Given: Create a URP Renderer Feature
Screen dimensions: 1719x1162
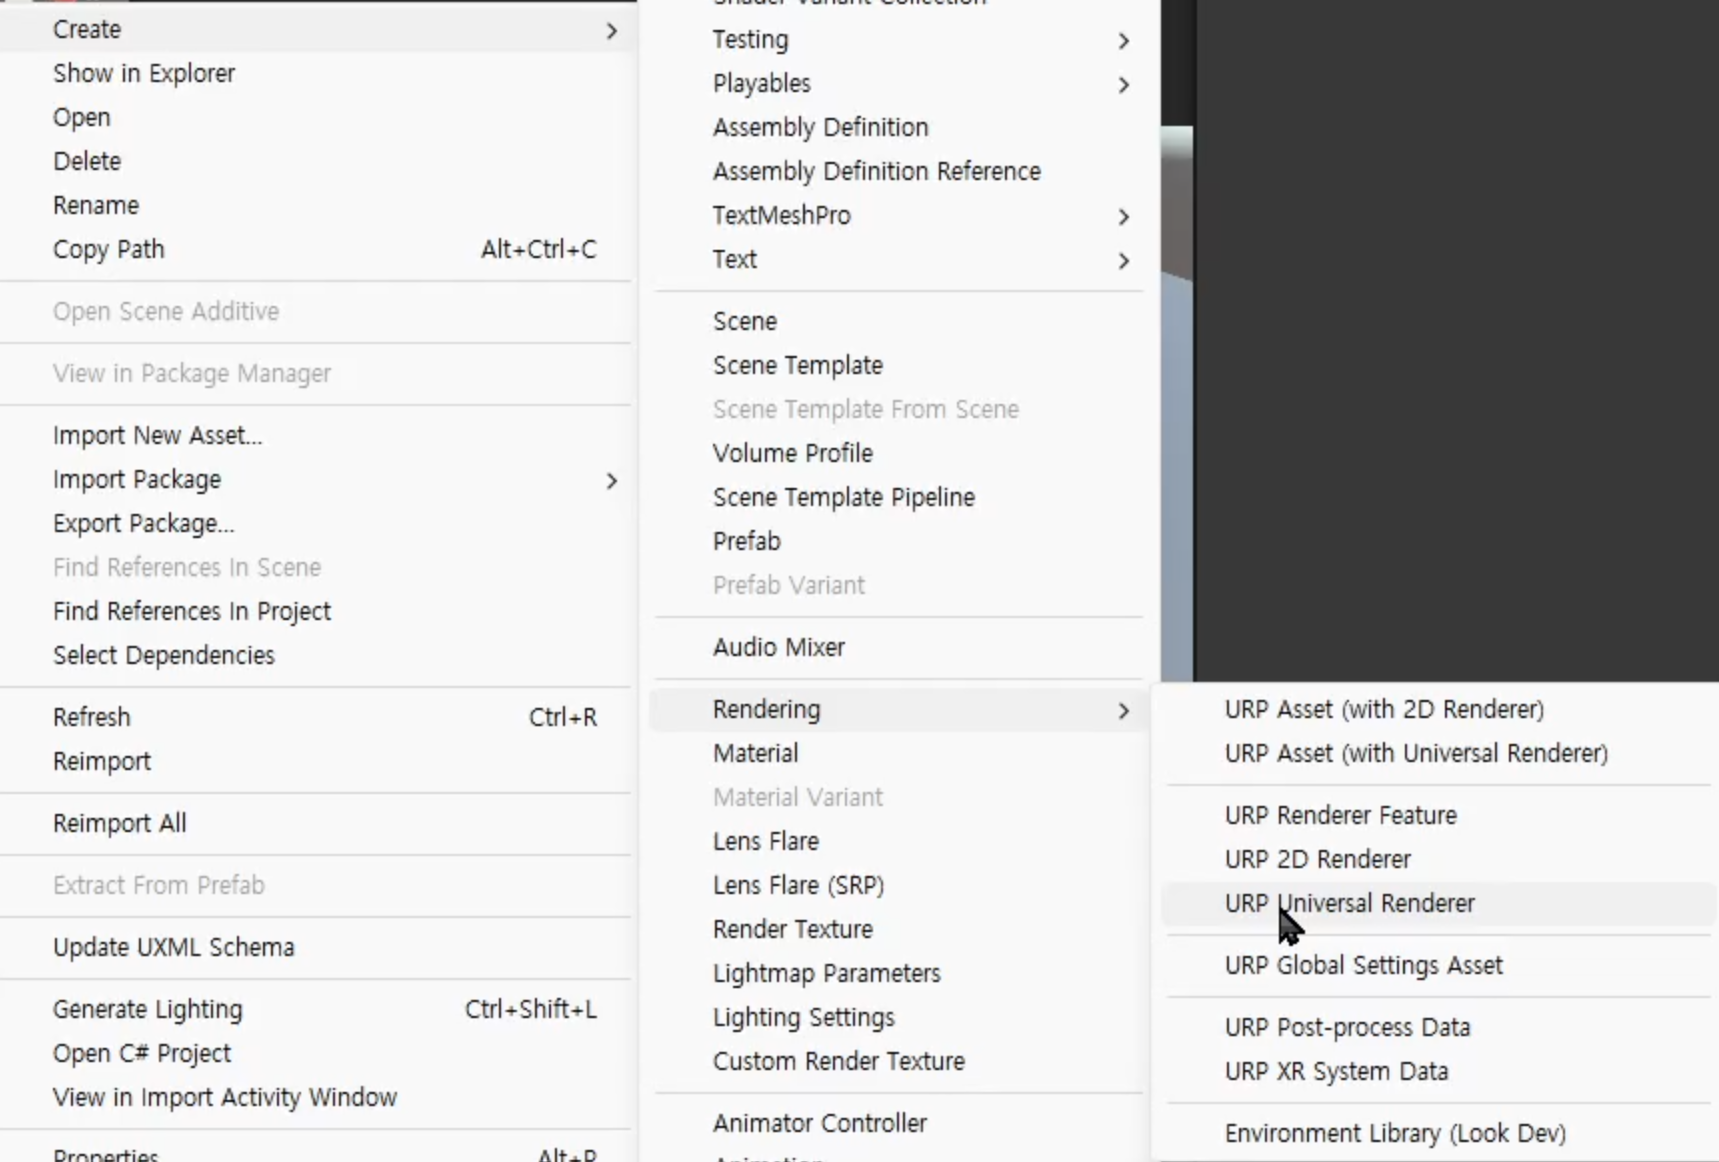Looking at the screenshot, I should click(1439, 816).
